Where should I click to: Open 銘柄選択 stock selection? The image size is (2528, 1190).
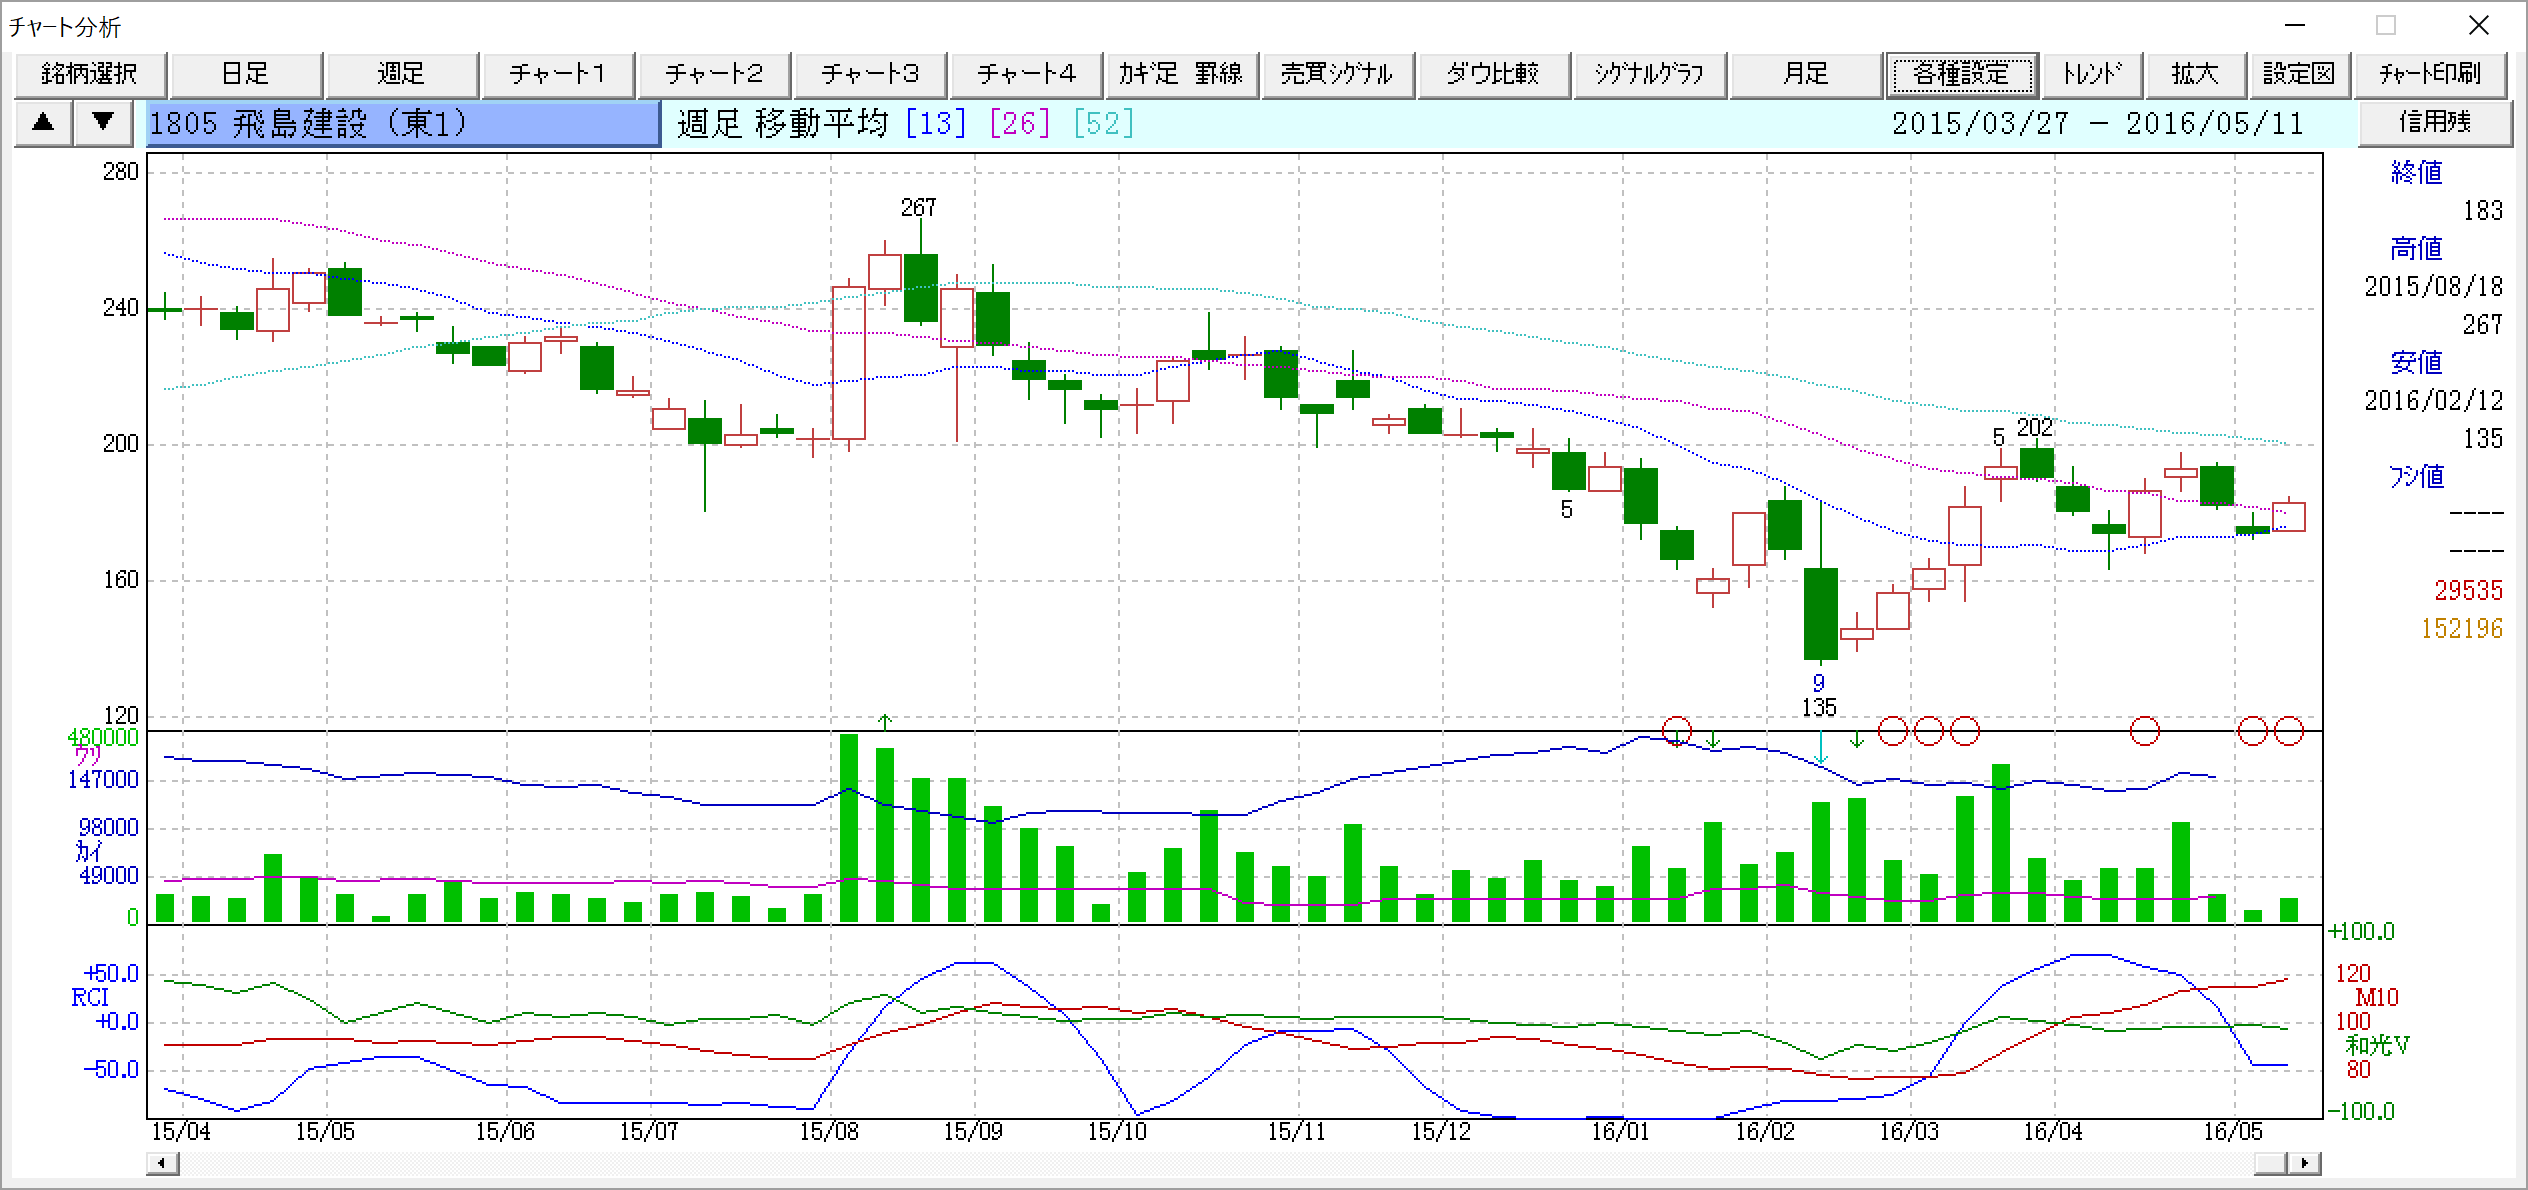90,74
